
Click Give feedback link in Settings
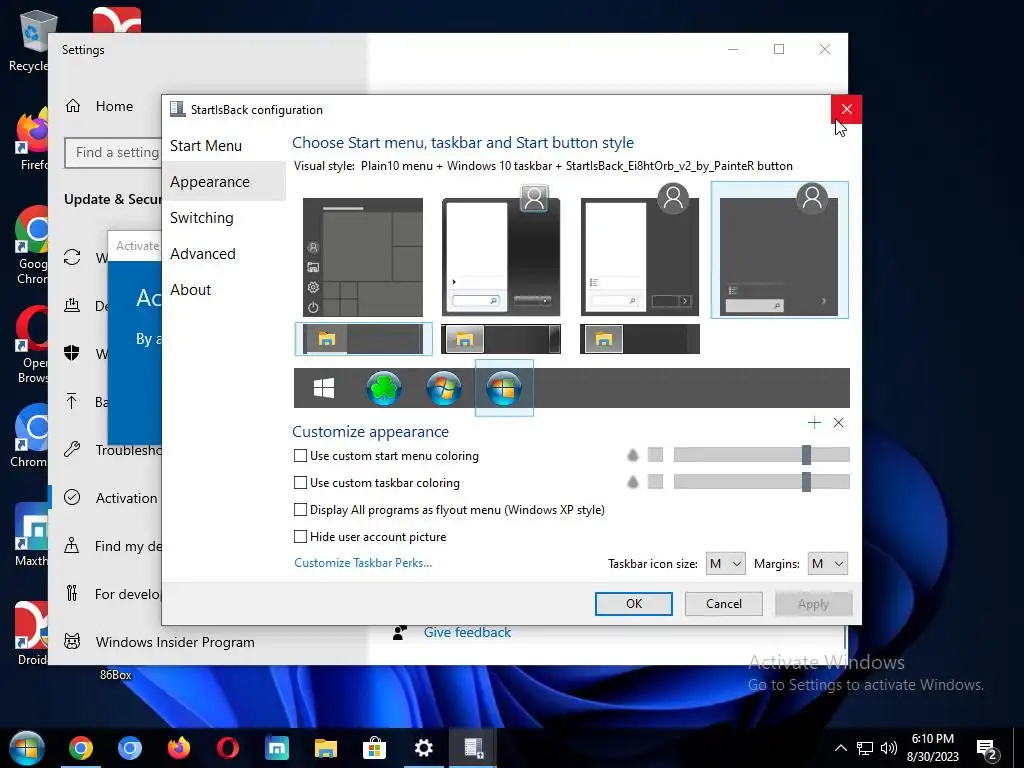click(467, 632)
